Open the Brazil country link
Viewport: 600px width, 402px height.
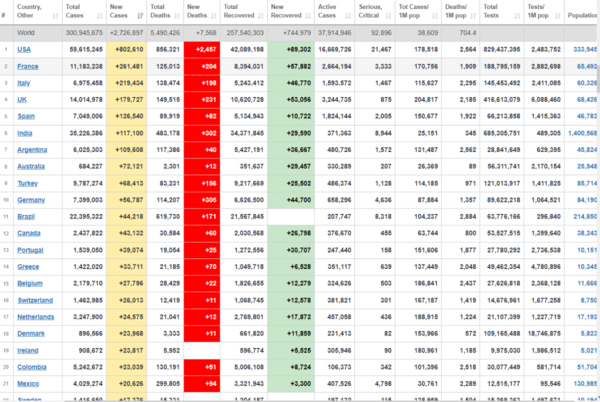tap(26, 215)
